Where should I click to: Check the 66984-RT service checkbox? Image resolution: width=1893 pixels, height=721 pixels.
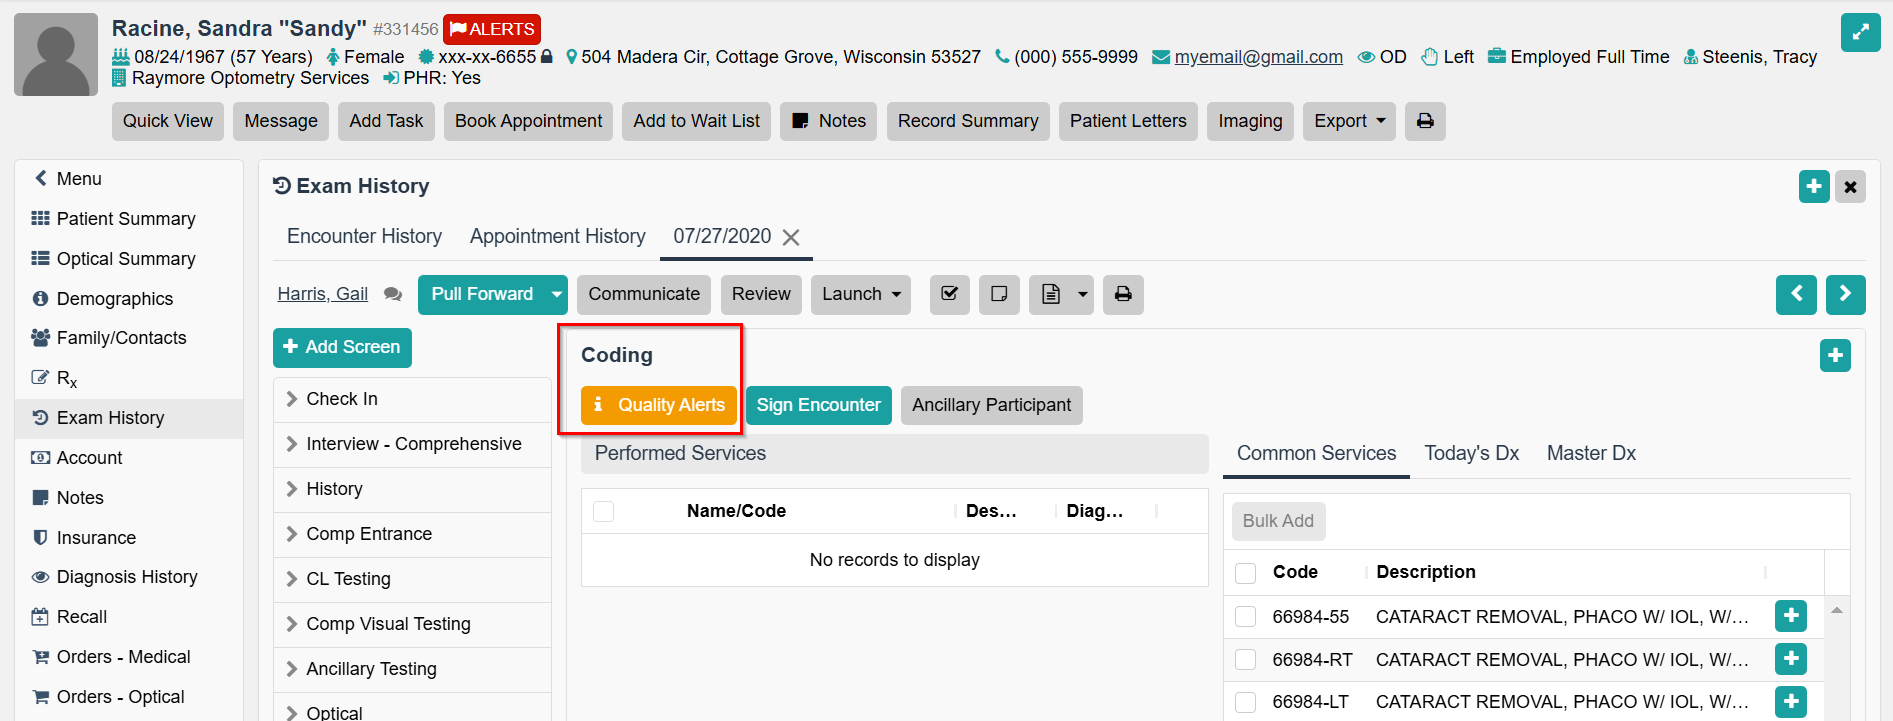pos(1245,660)
